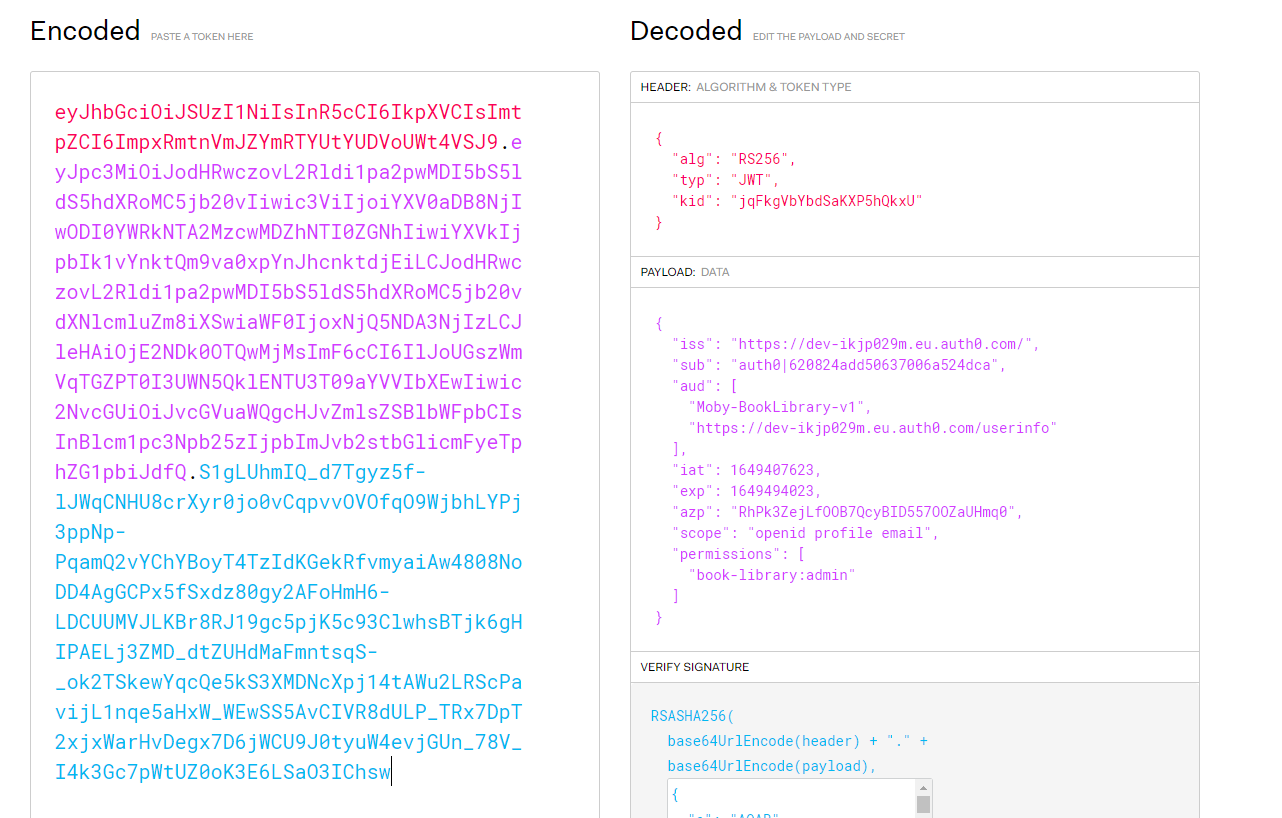
Task: Click inside the public key text box
Action: (x=792, y=799)
